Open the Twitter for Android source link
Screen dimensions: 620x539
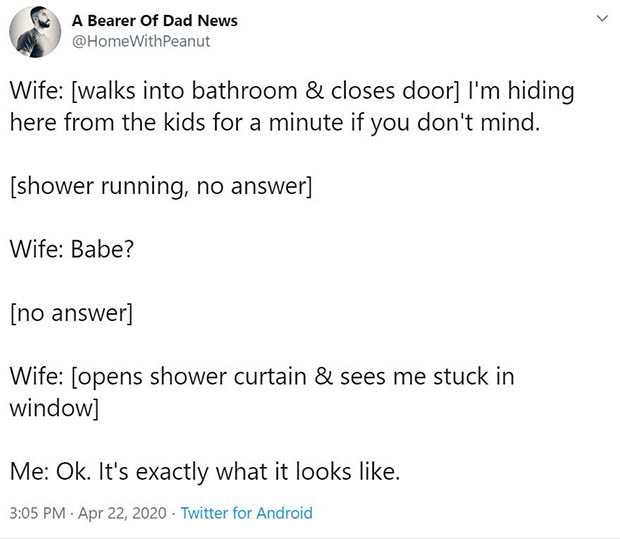[x=246, y=514]
